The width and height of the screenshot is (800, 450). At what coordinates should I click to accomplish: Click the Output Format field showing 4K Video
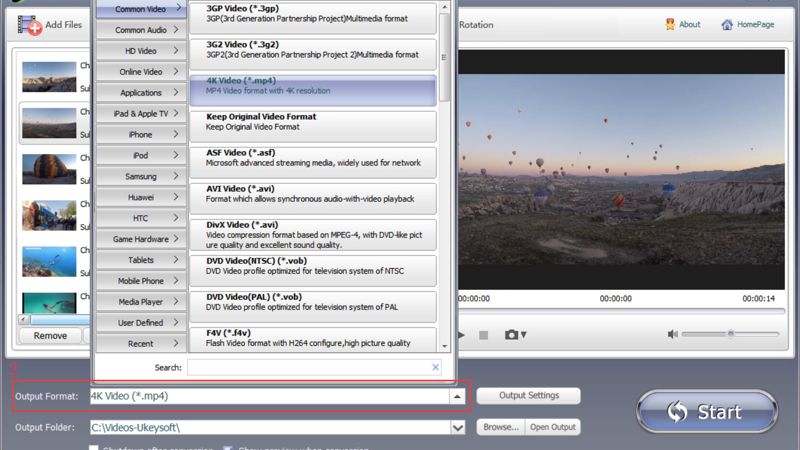pos(269,396)
